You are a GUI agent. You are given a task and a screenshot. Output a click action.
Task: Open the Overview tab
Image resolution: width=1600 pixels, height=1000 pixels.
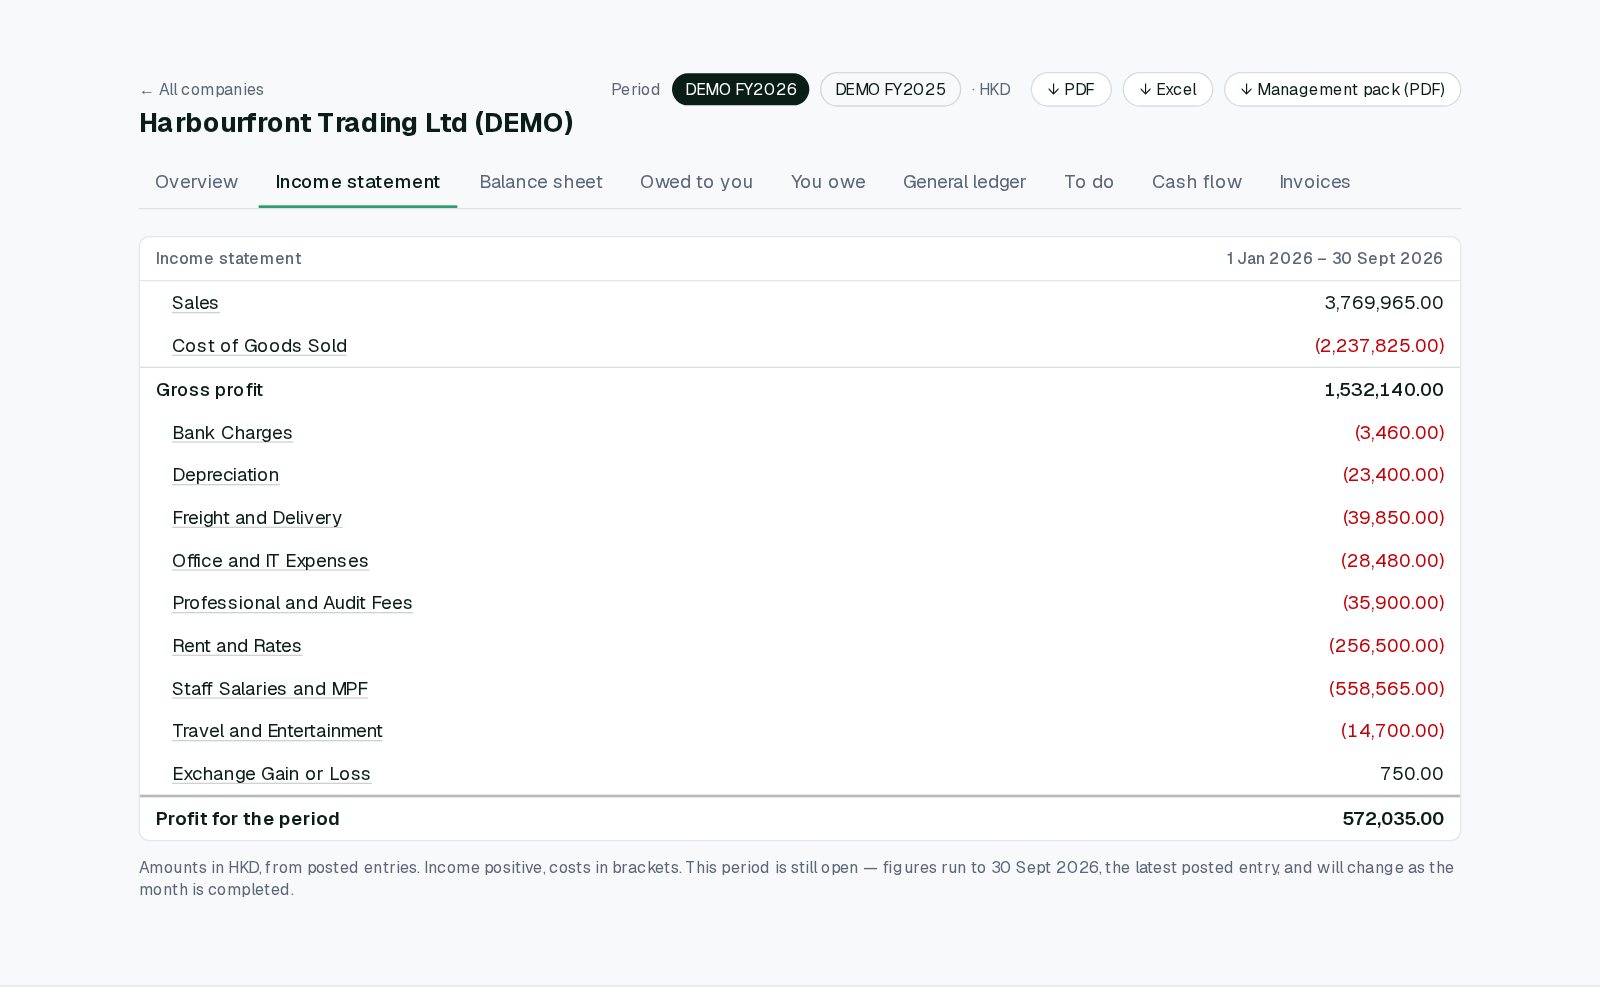196,182
